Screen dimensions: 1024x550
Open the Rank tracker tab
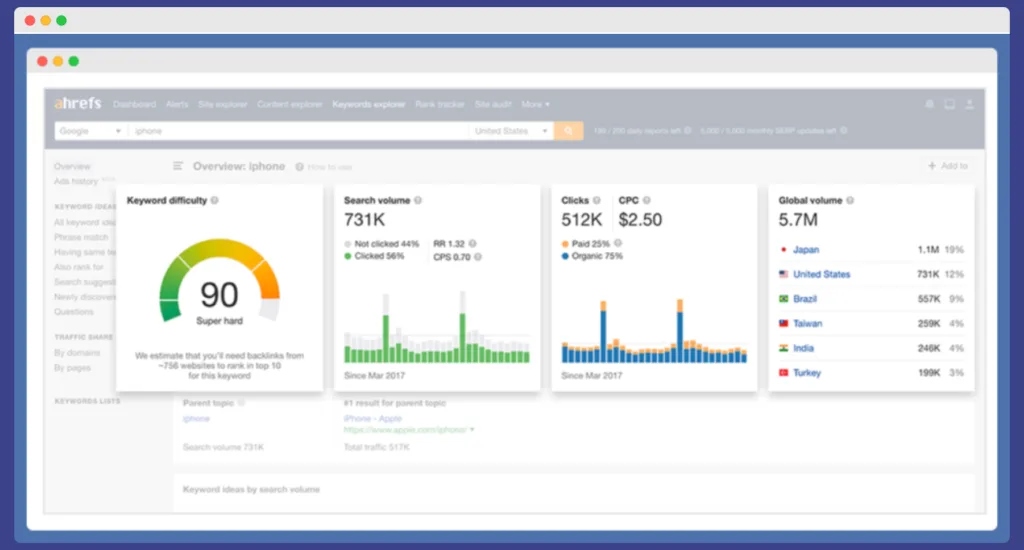(x=439, y=104)
